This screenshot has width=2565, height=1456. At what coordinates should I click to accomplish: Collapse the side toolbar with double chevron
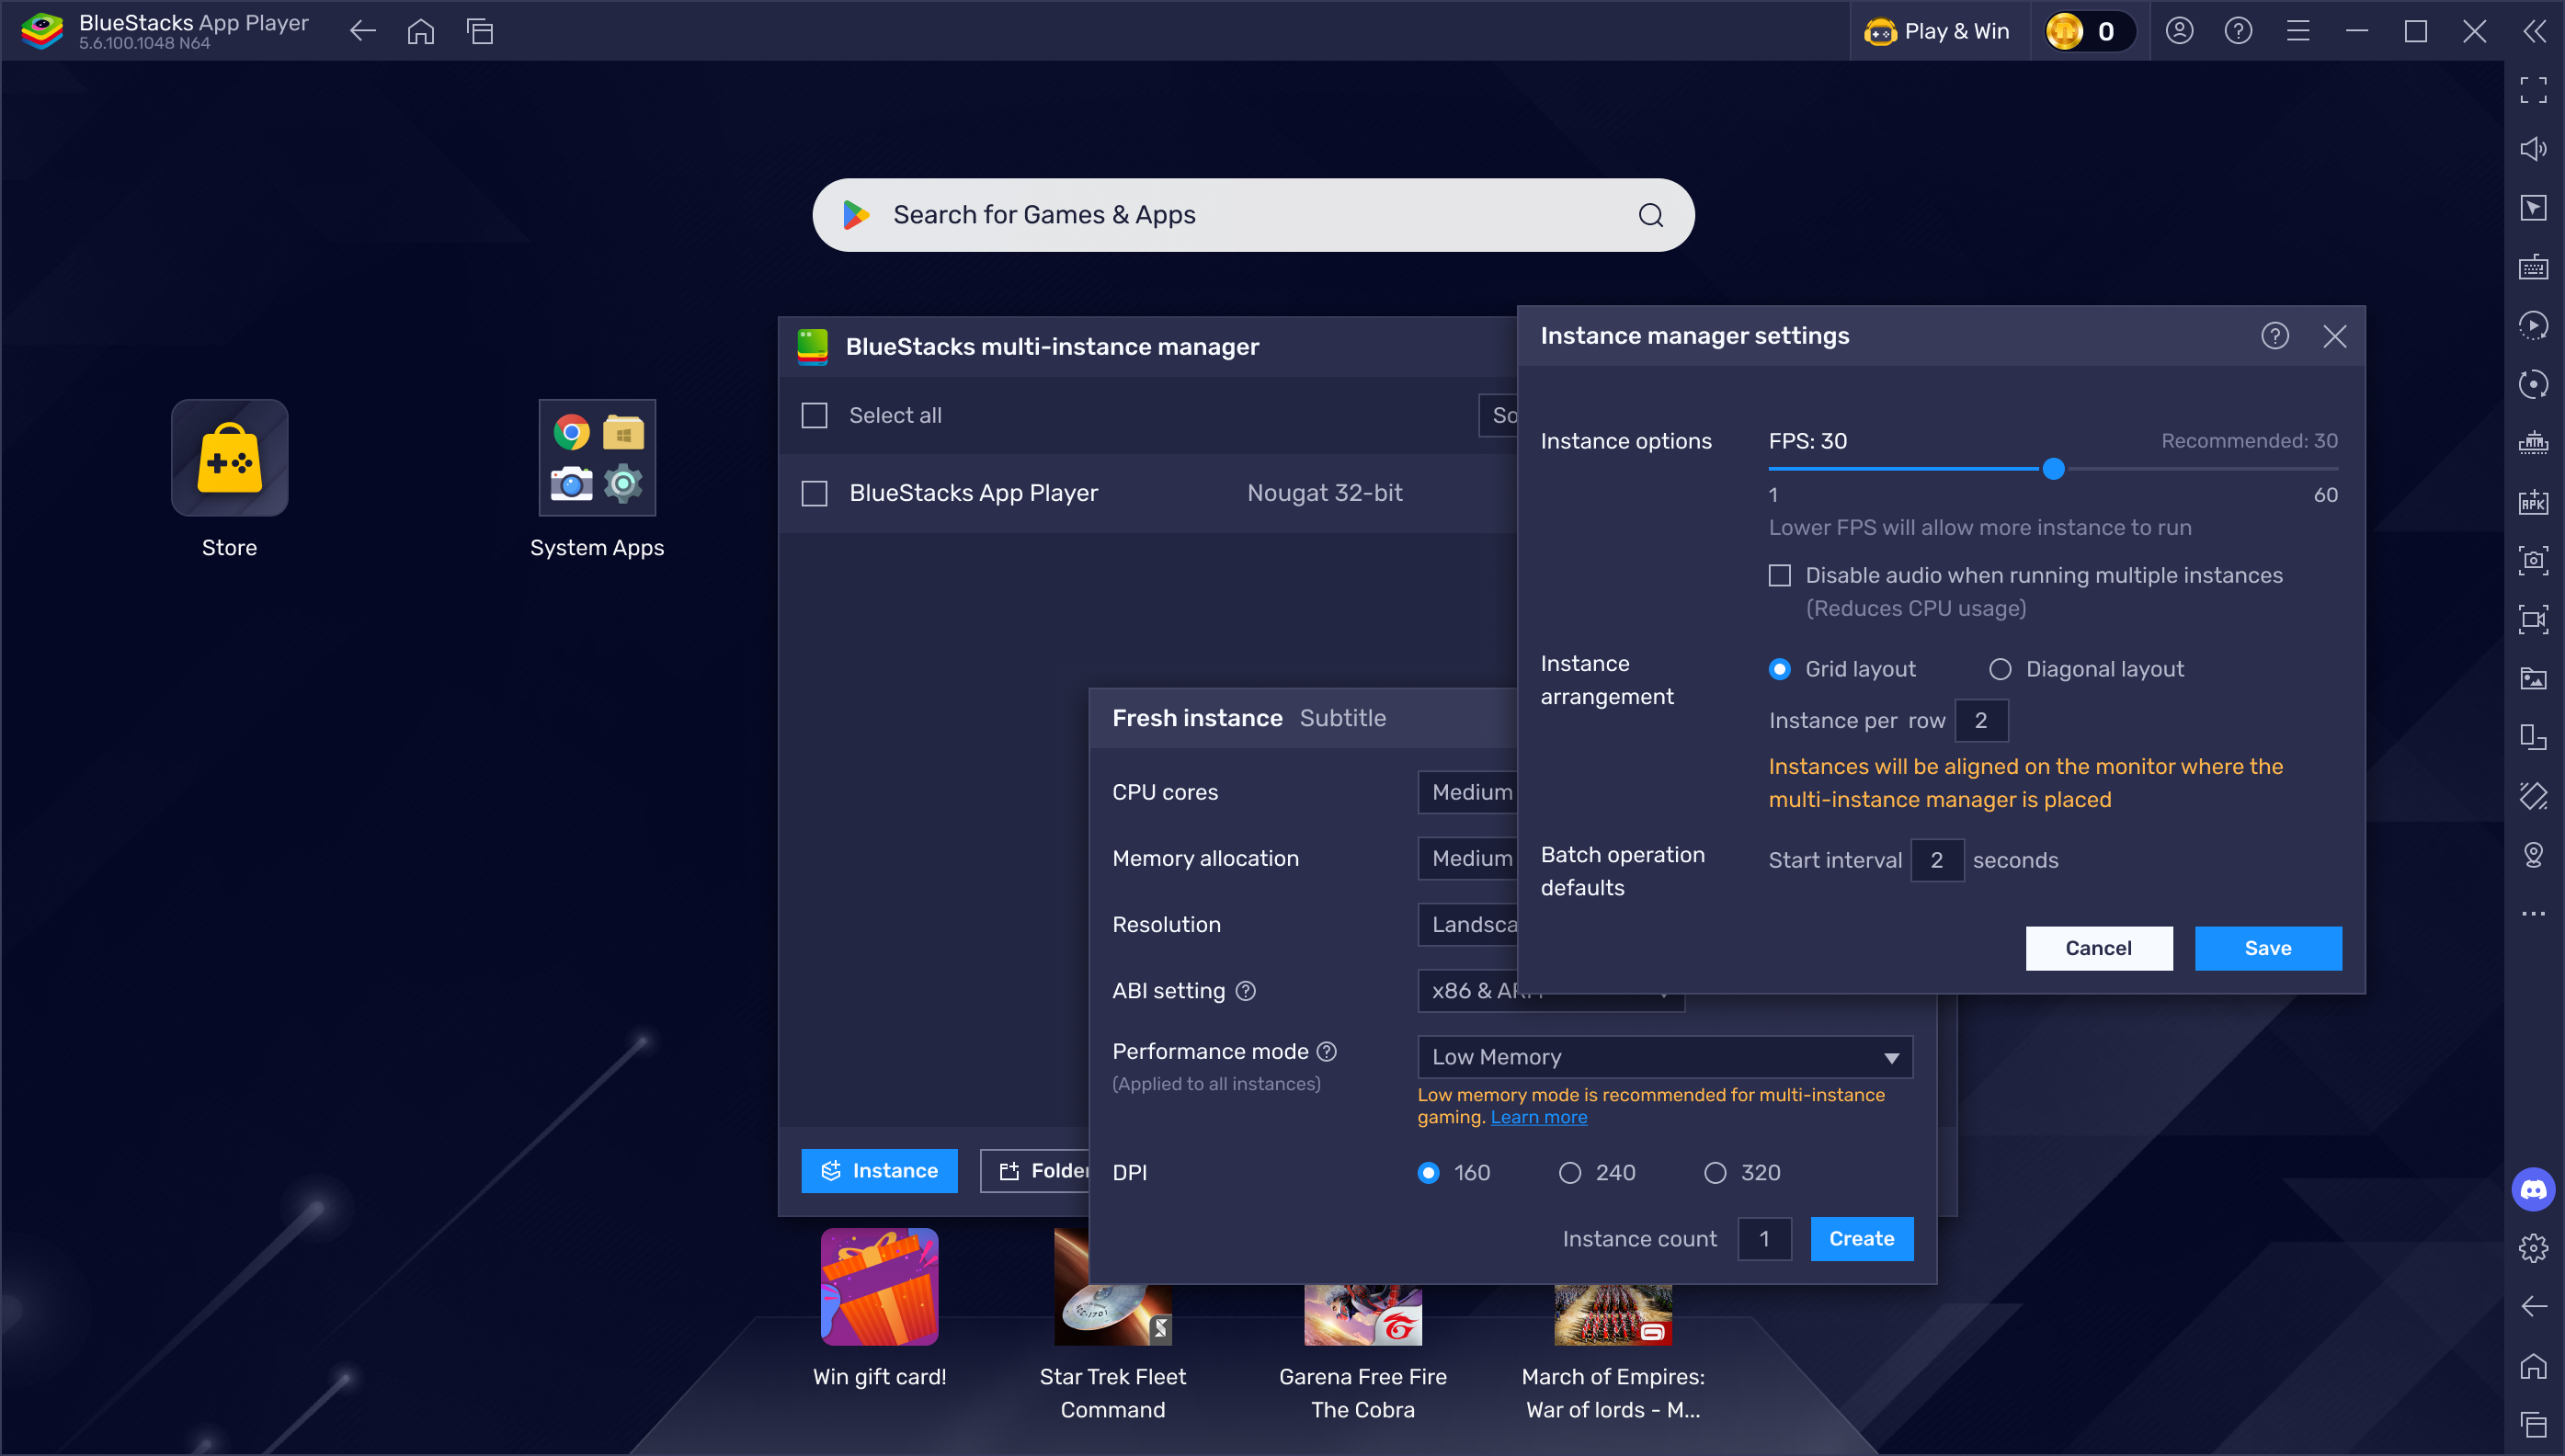click(x=2534, y=31)
